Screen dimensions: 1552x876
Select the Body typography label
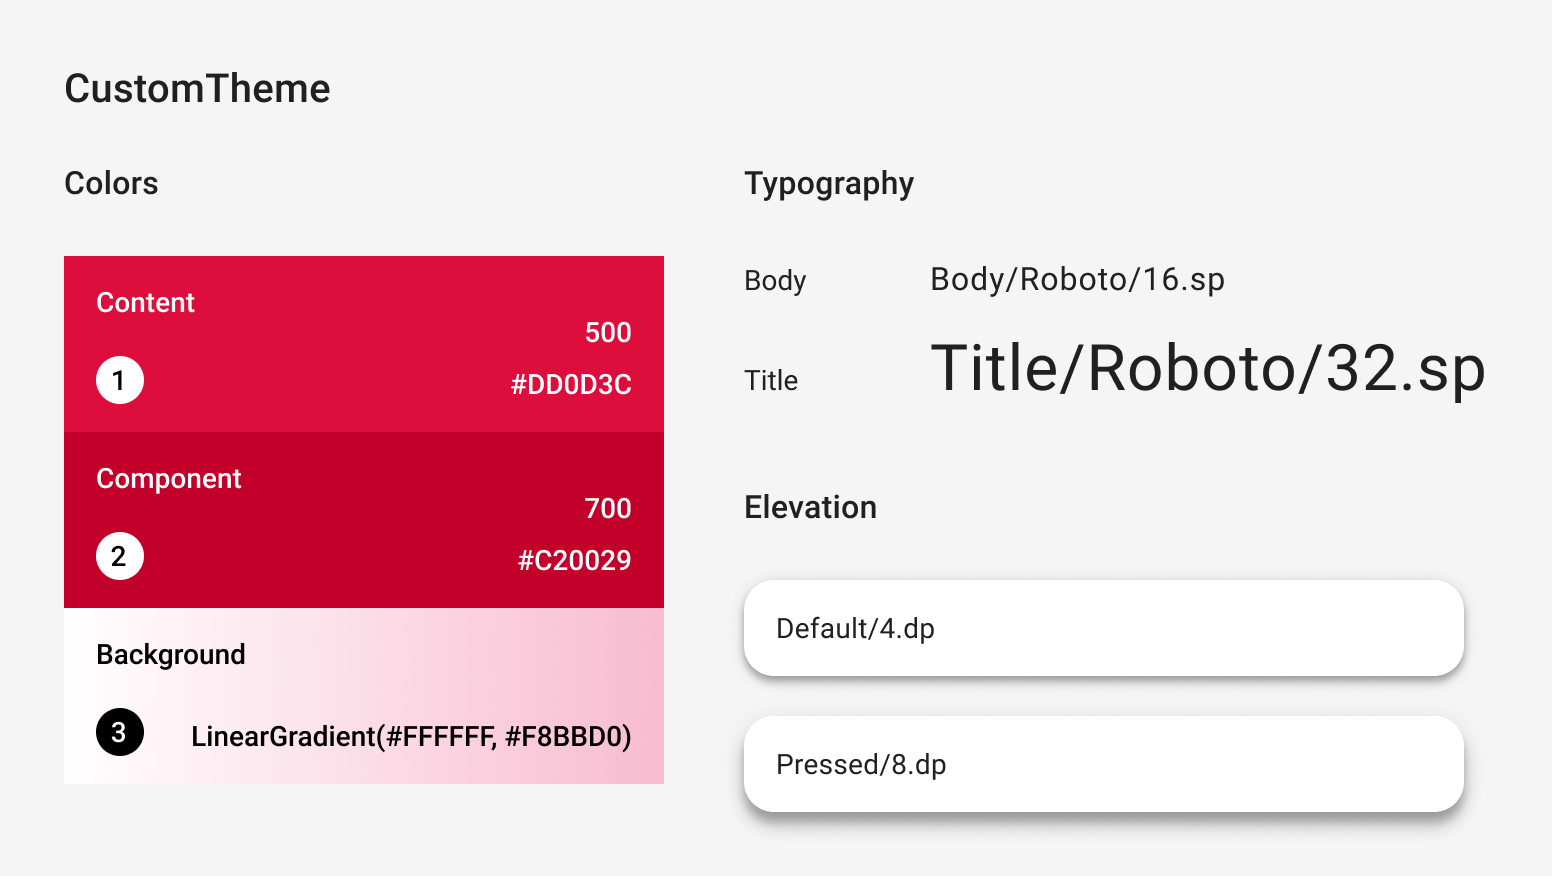(x=775, y=280)
